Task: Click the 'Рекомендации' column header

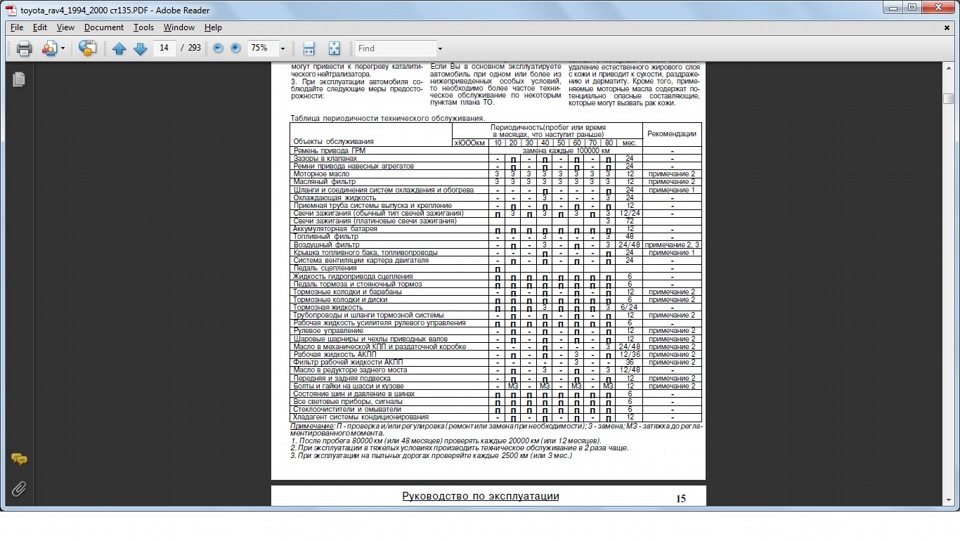Action: 672,133
